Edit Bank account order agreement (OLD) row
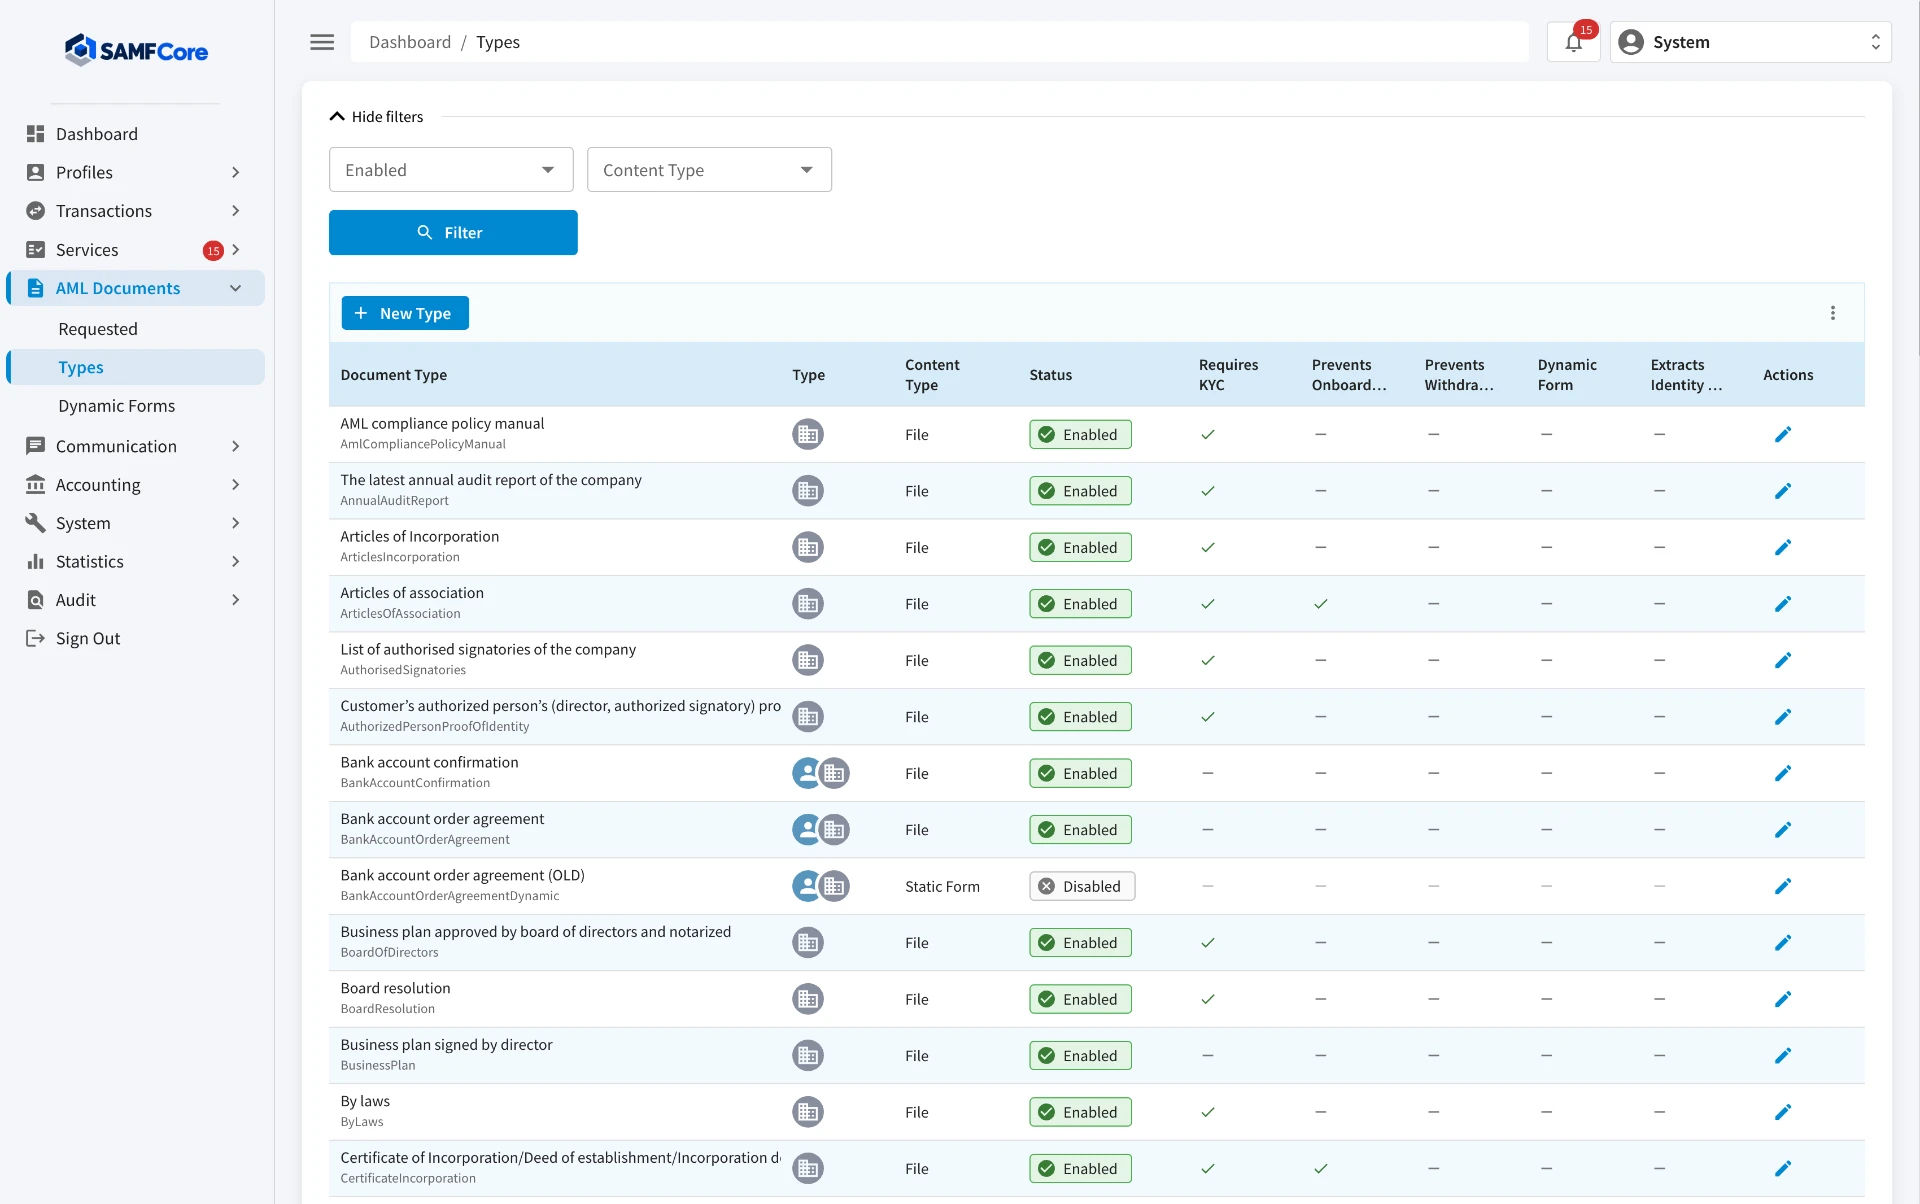The image size is (1920, 1204). (x=1783, y=887)
